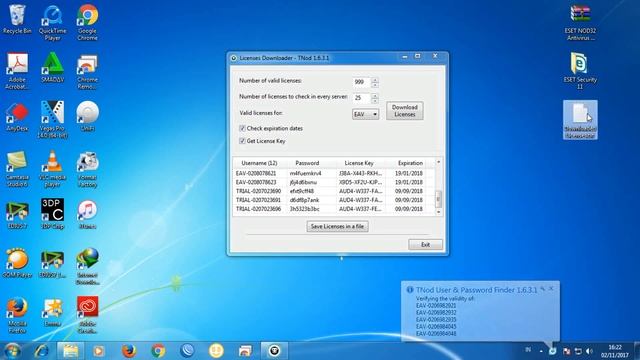
Task: Open Chrome from the taskbar
Action: pos(158,351)
